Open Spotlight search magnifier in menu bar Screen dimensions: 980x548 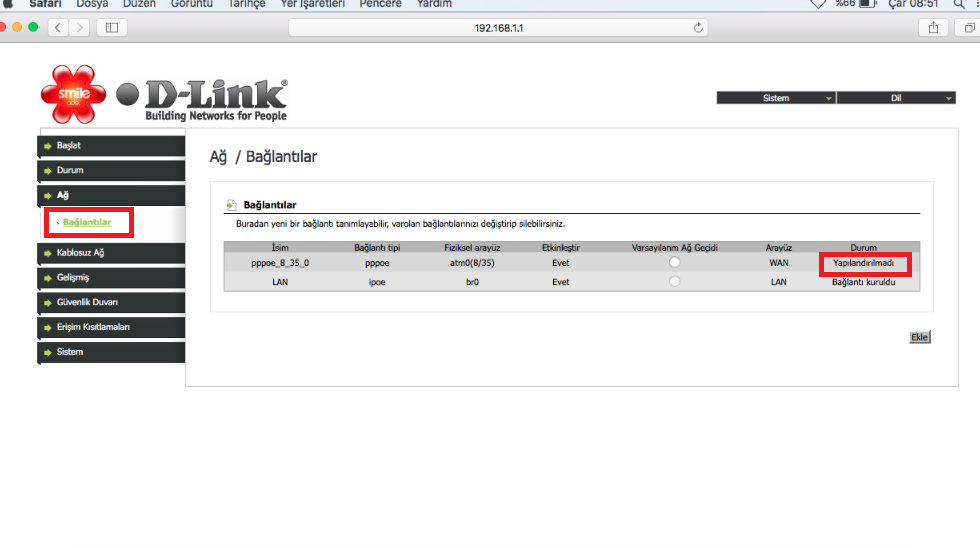tap(958, 4)
